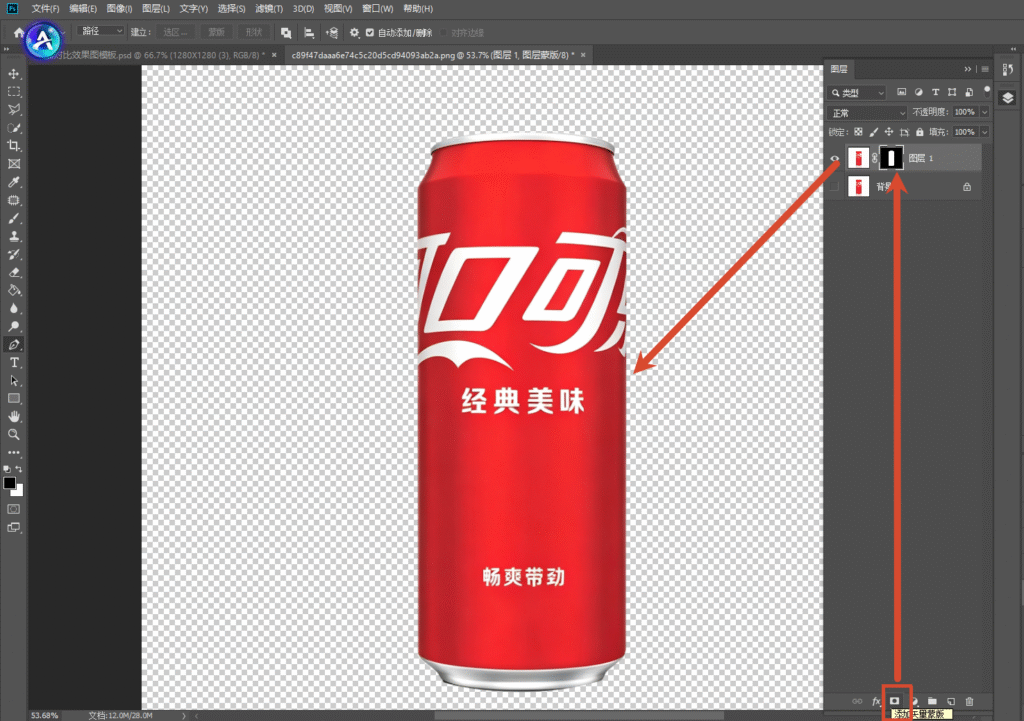This screenshot has width=1024, height=721.
Task: Select the Pen tool
Action: tap(14, 344)
